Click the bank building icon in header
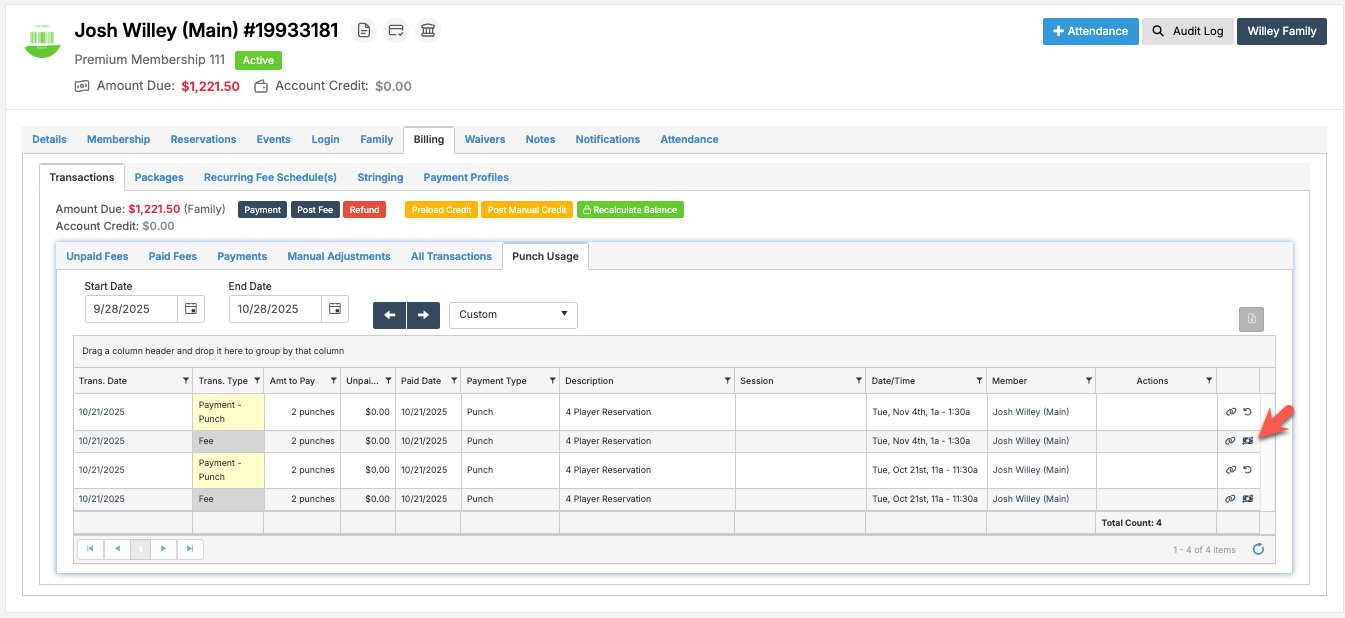The height and width of the screenshot is (618, 1345). point(428,31)
